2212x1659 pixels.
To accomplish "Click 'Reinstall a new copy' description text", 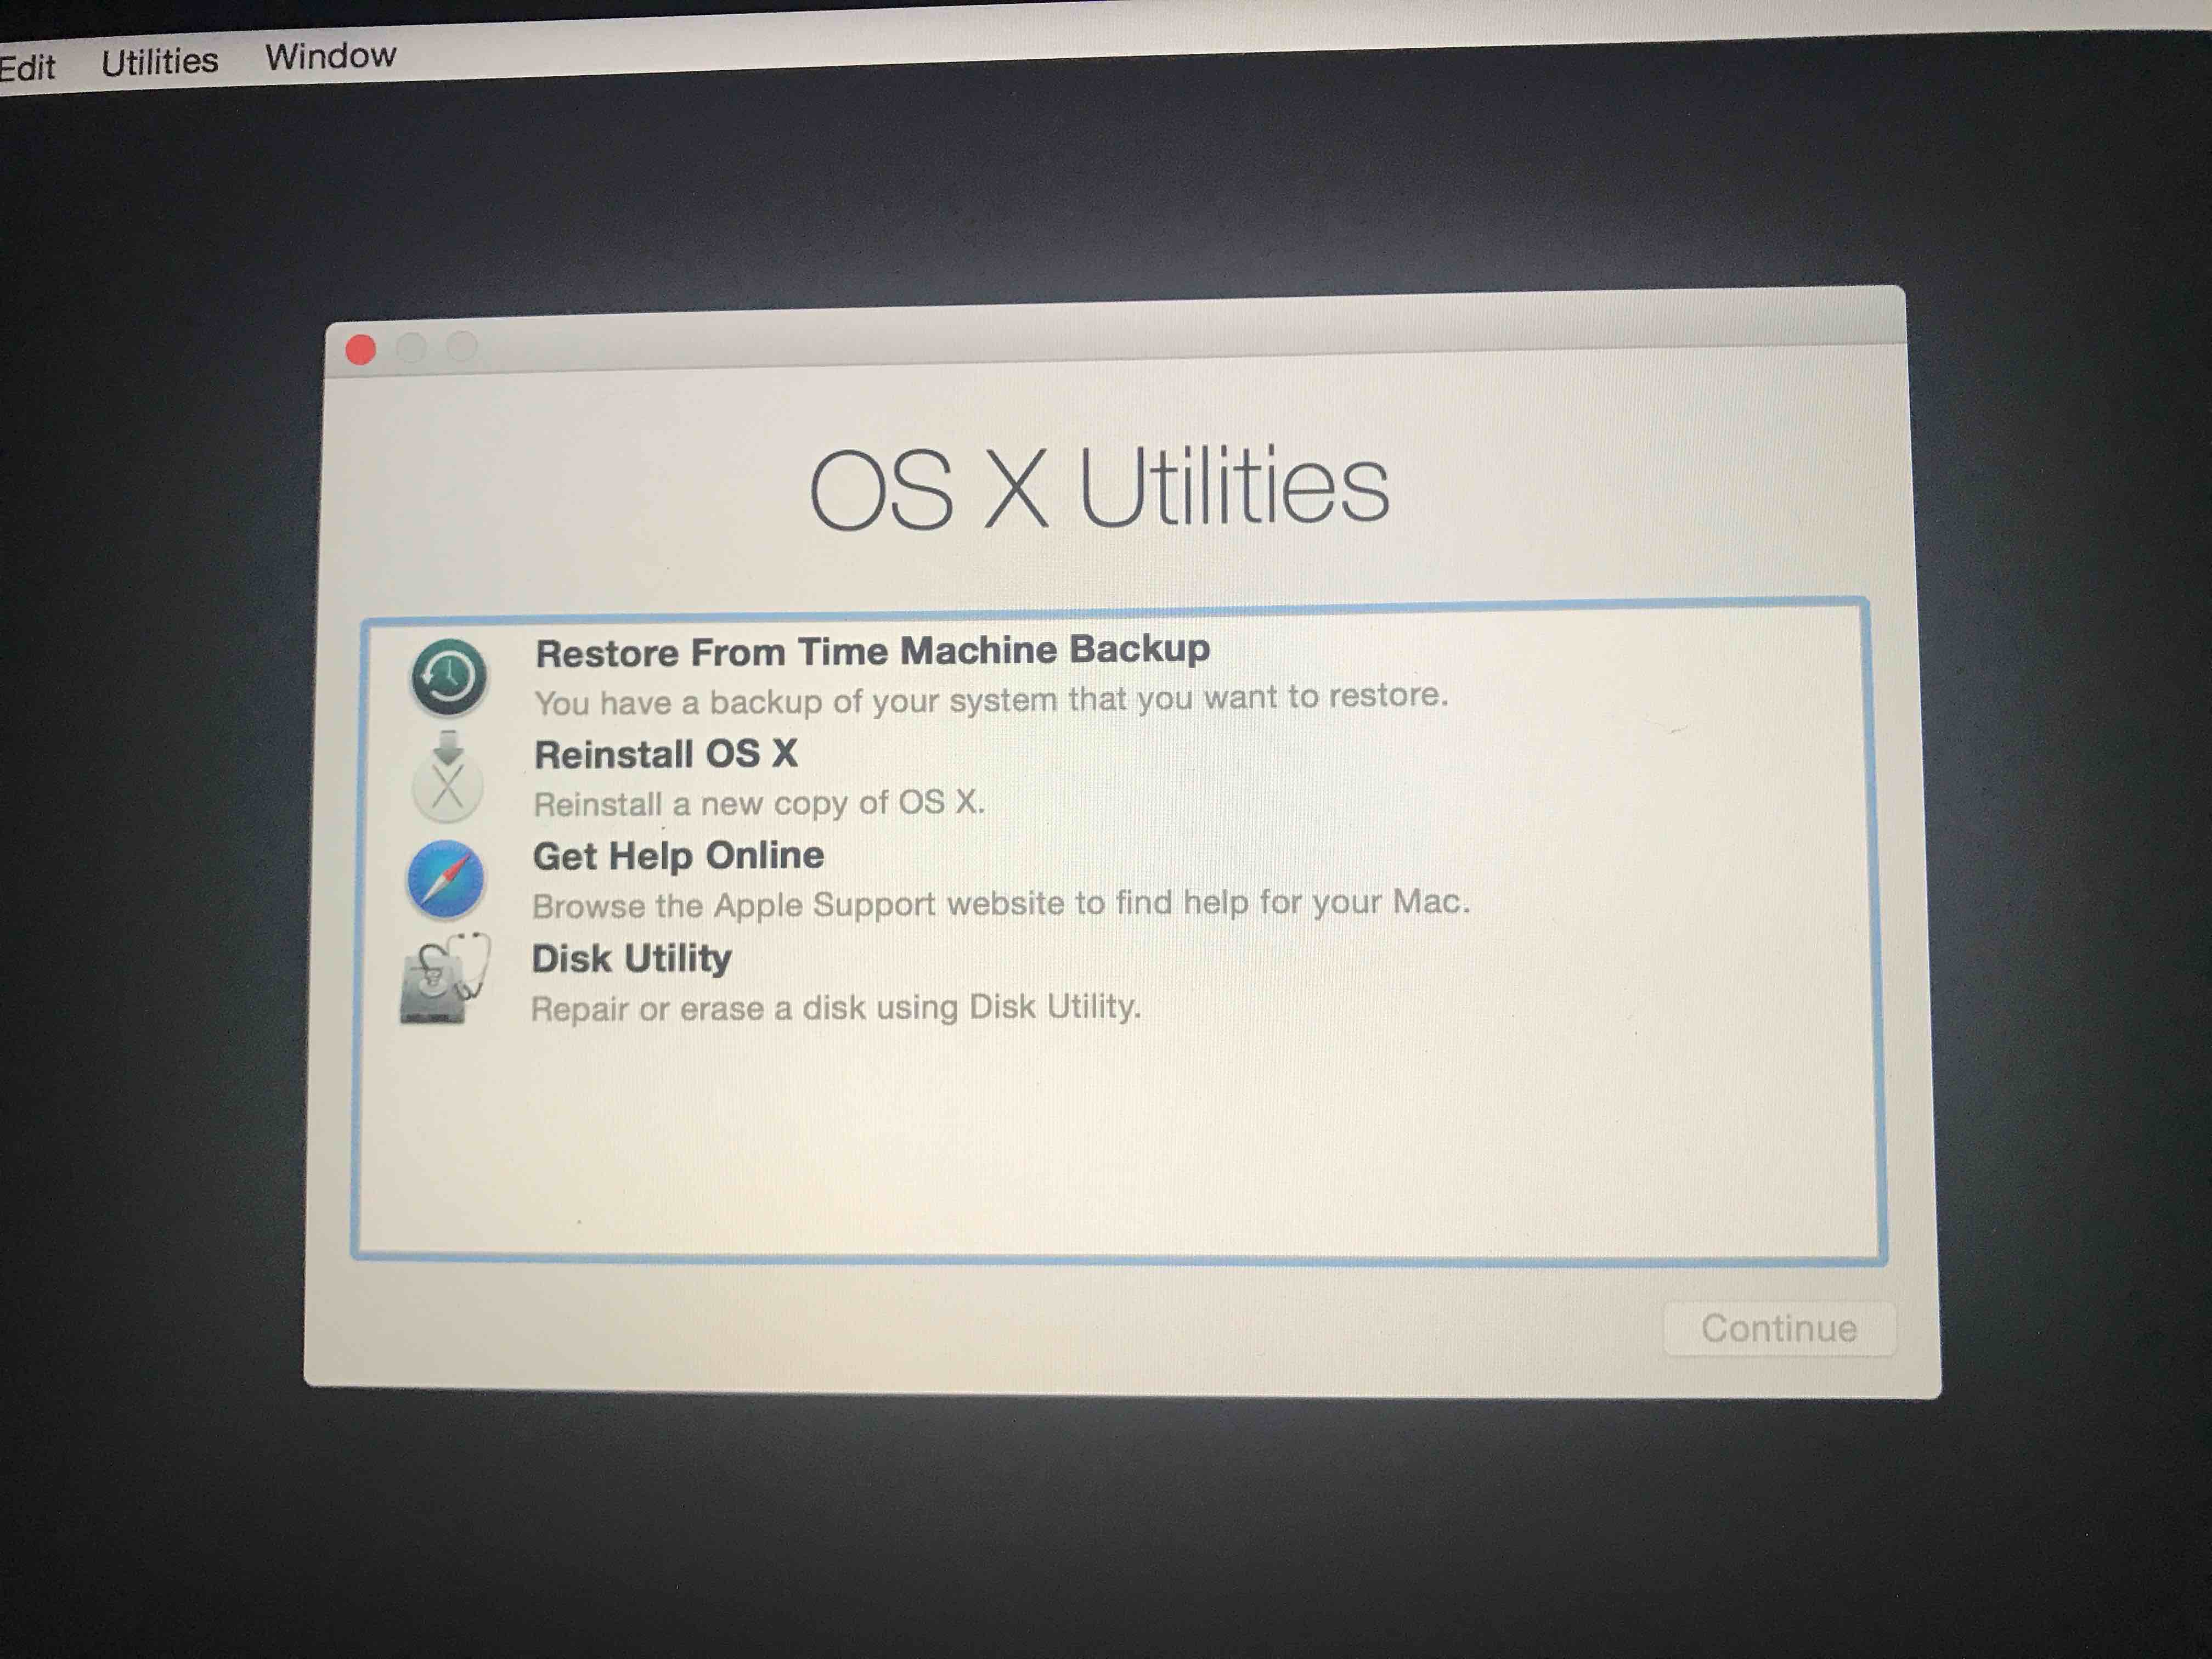I will [759, 803].
